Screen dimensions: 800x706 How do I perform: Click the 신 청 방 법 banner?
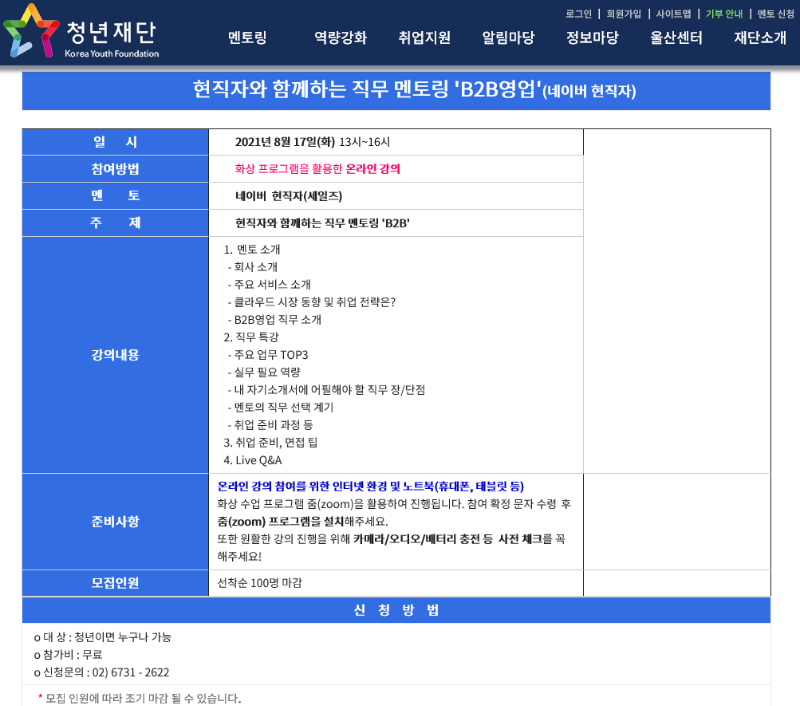pos(396,610)
